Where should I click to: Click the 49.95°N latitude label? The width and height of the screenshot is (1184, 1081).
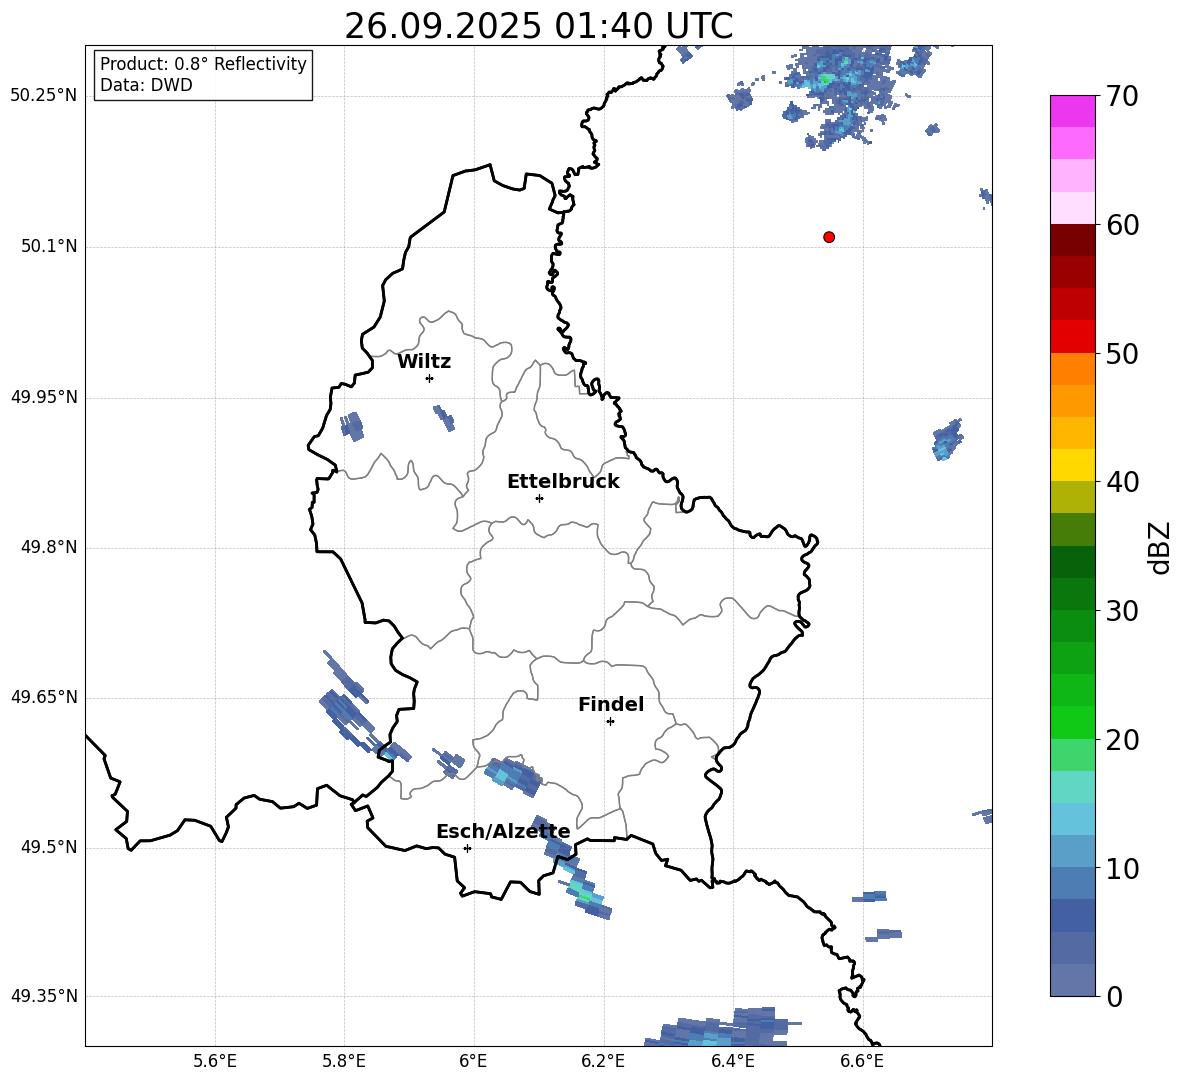[x=44, y=397]
